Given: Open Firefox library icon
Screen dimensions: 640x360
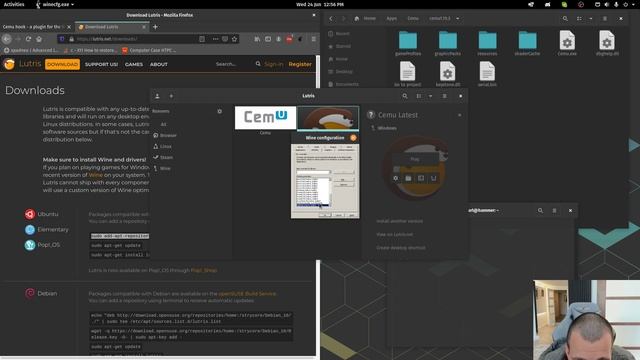Looking at the screenshot, I should pyautogui.click(x=257, y=39).
